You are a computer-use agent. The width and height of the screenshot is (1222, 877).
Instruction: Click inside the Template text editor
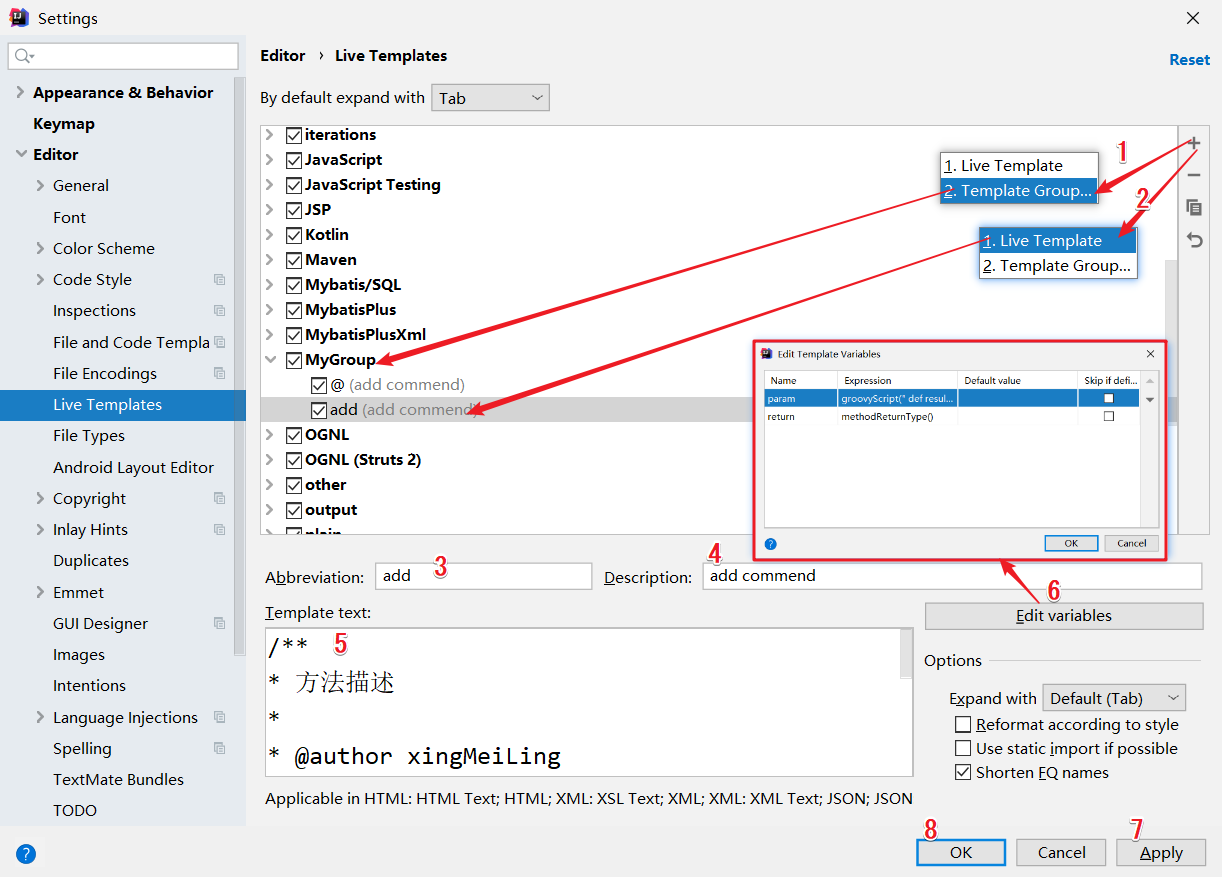[582, 702]
